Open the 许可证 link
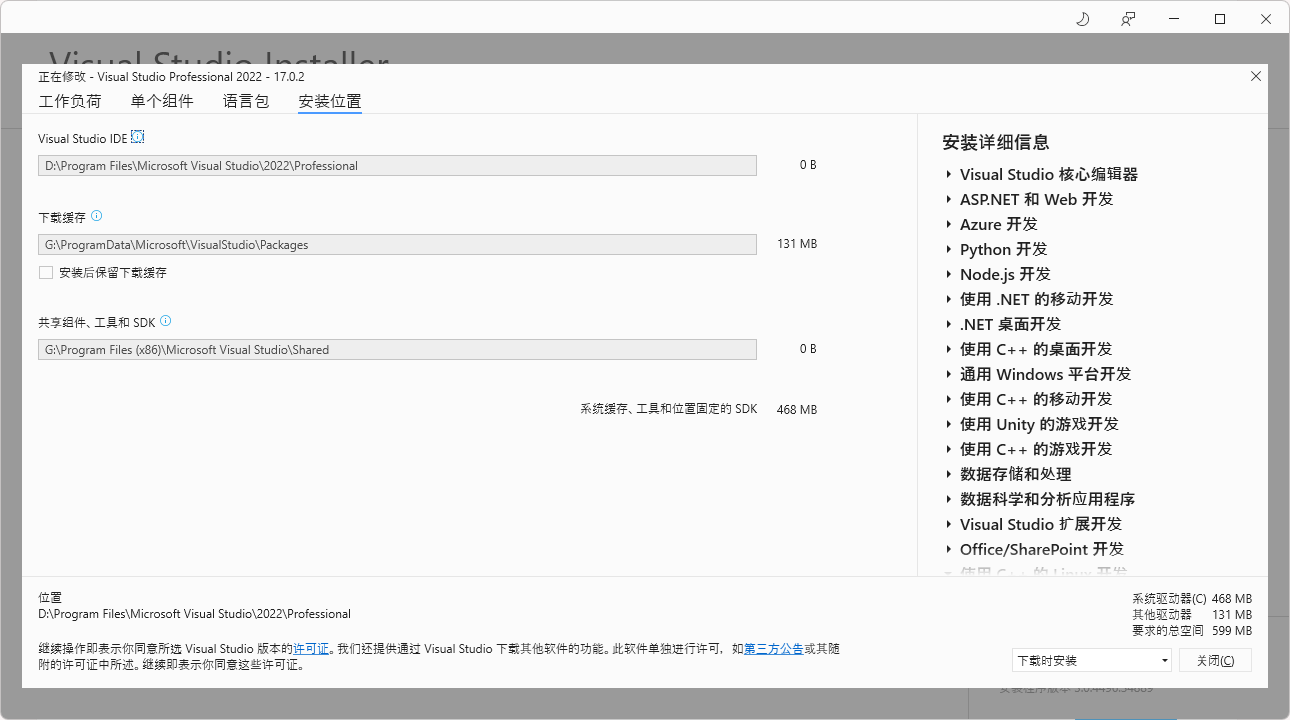 coord(311,649)
